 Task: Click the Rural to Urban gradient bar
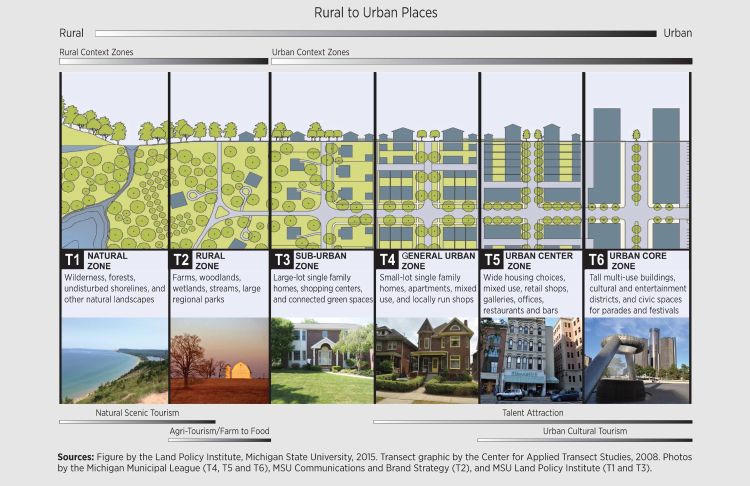tap(375, 33)
